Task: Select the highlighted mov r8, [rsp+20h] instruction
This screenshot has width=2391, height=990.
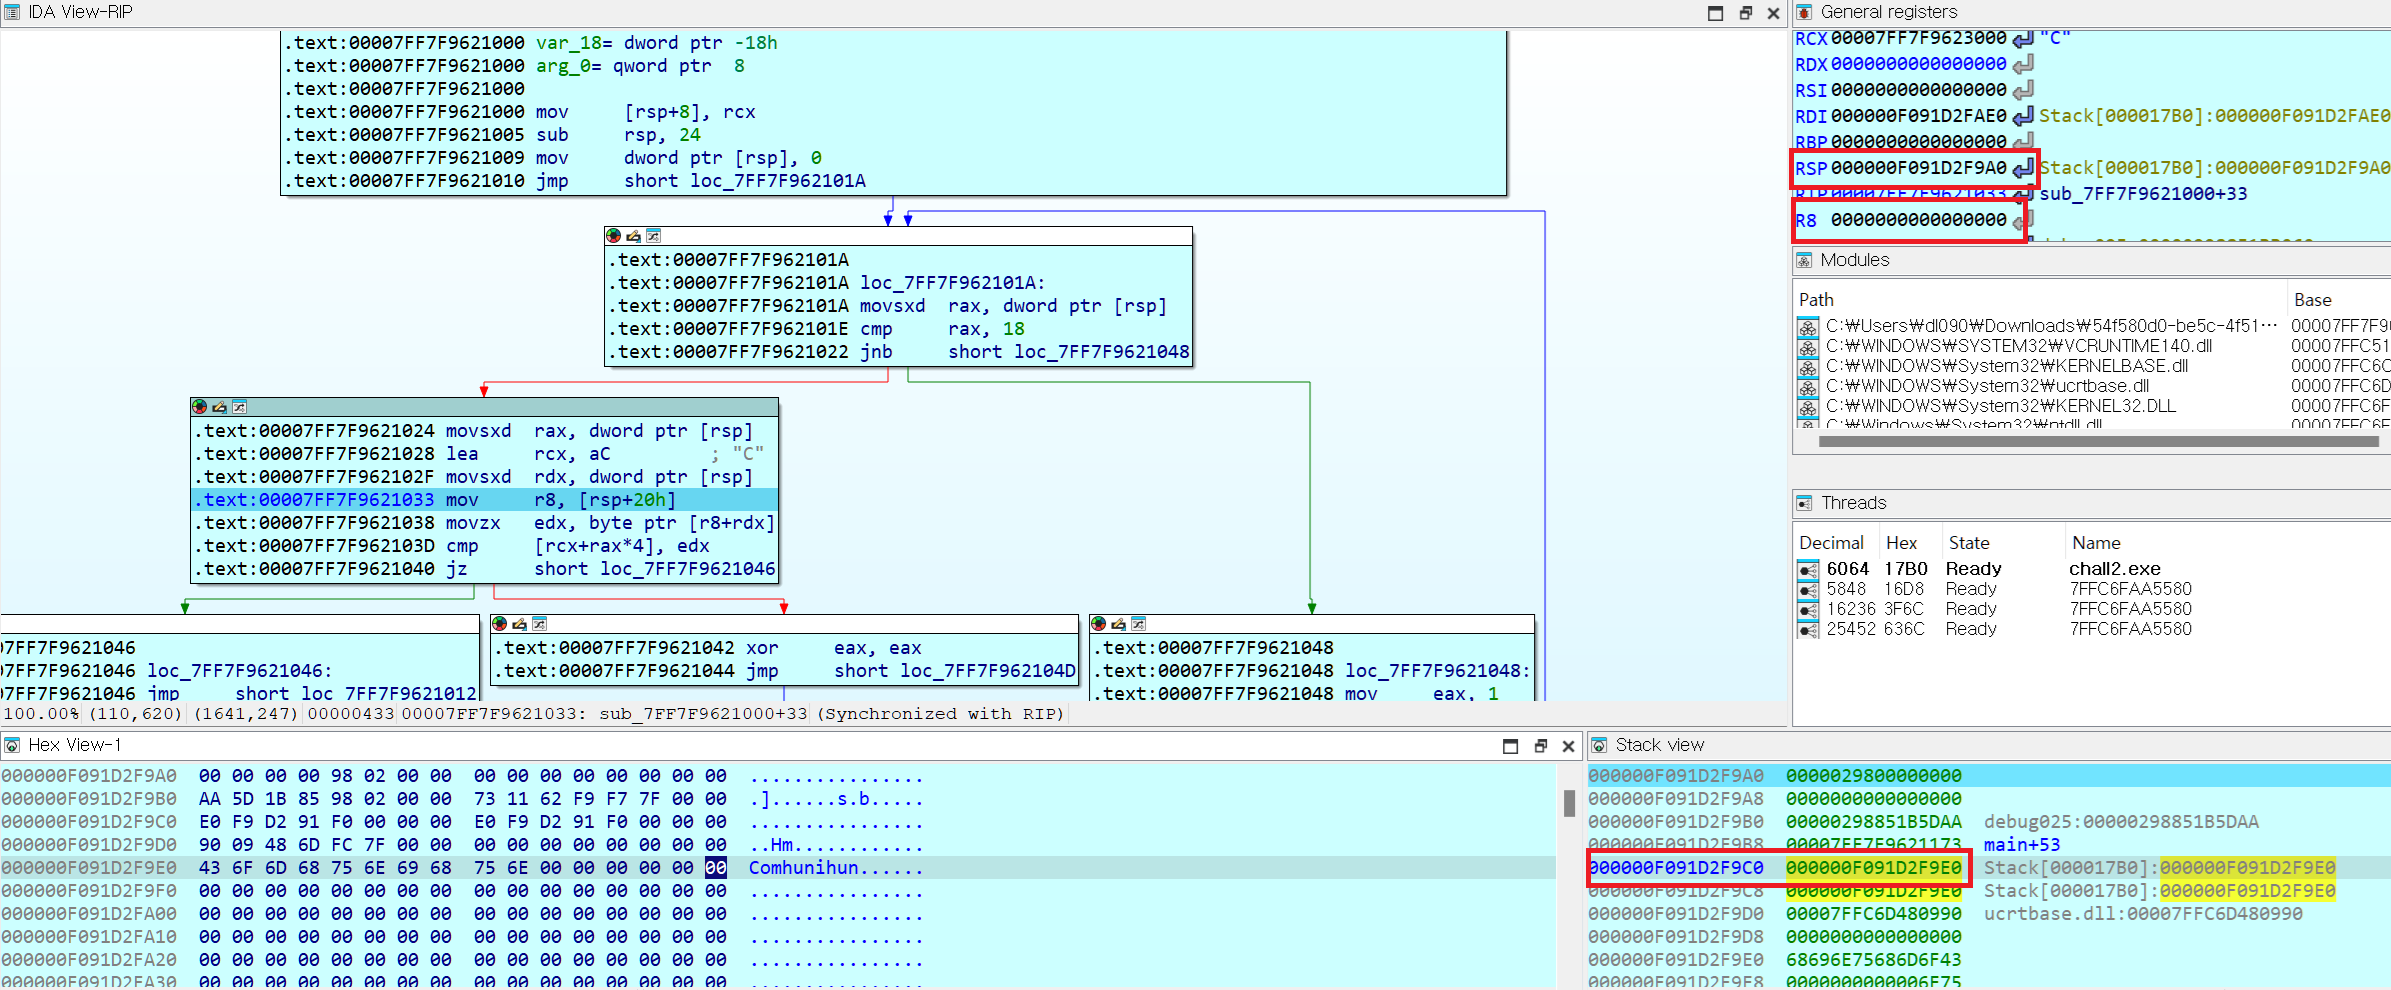Action: coord(484,500)
